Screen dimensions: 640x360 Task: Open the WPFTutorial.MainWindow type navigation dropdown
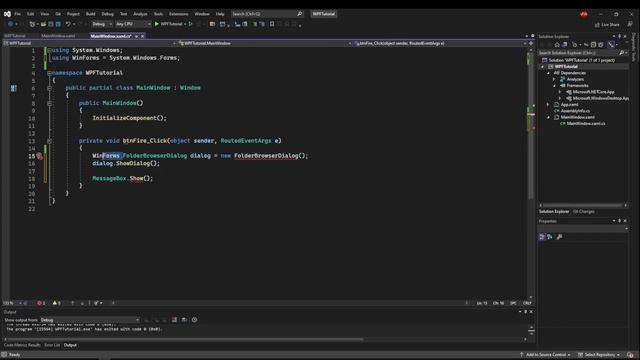pos(264,43)
